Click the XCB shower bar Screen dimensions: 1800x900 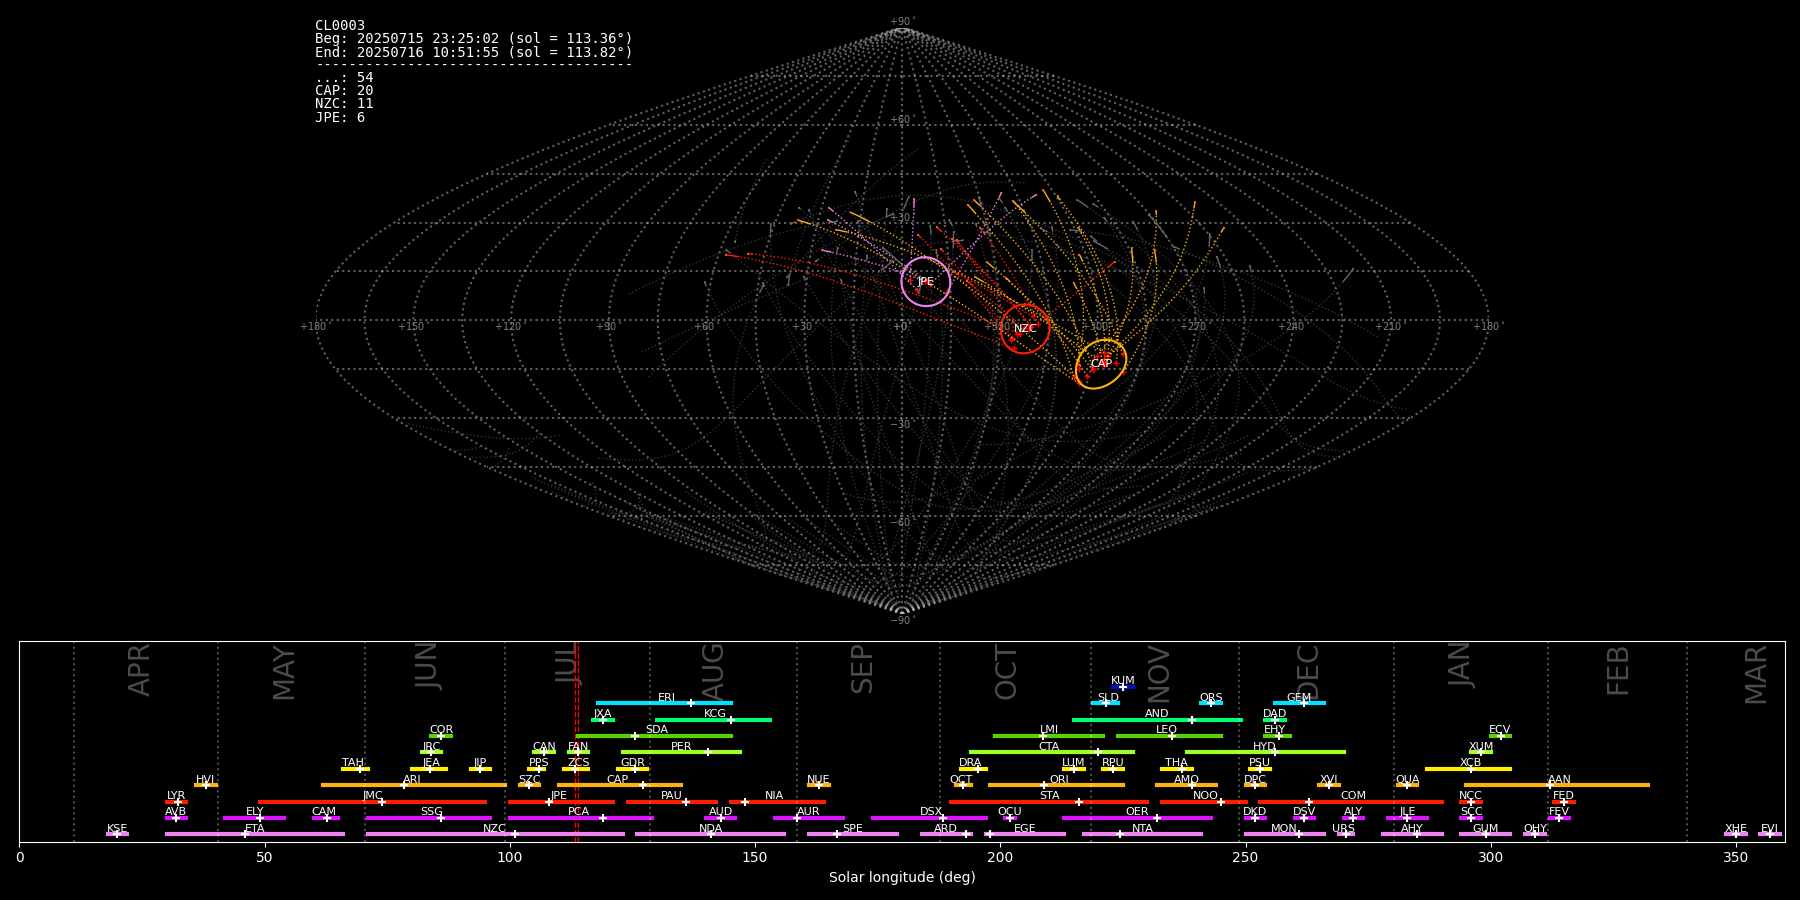(x=1468, y=769)
